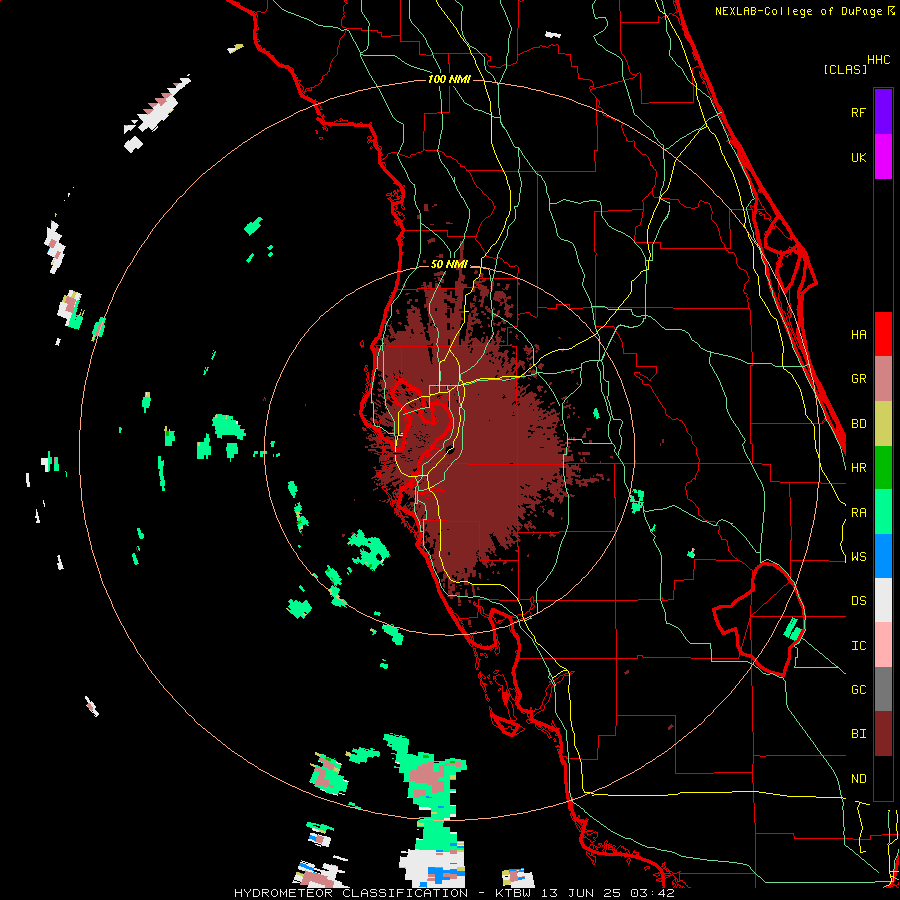This screenshot has height=900, width=900.
Task: Click the UK legend label
Action: [858, 158]
